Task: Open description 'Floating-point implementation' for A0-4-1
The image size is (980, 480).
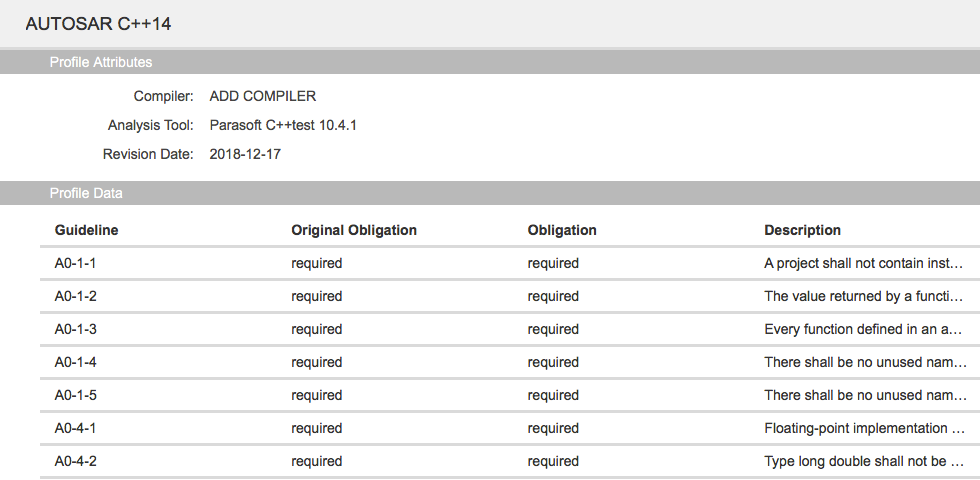Action: pos(864,429)
